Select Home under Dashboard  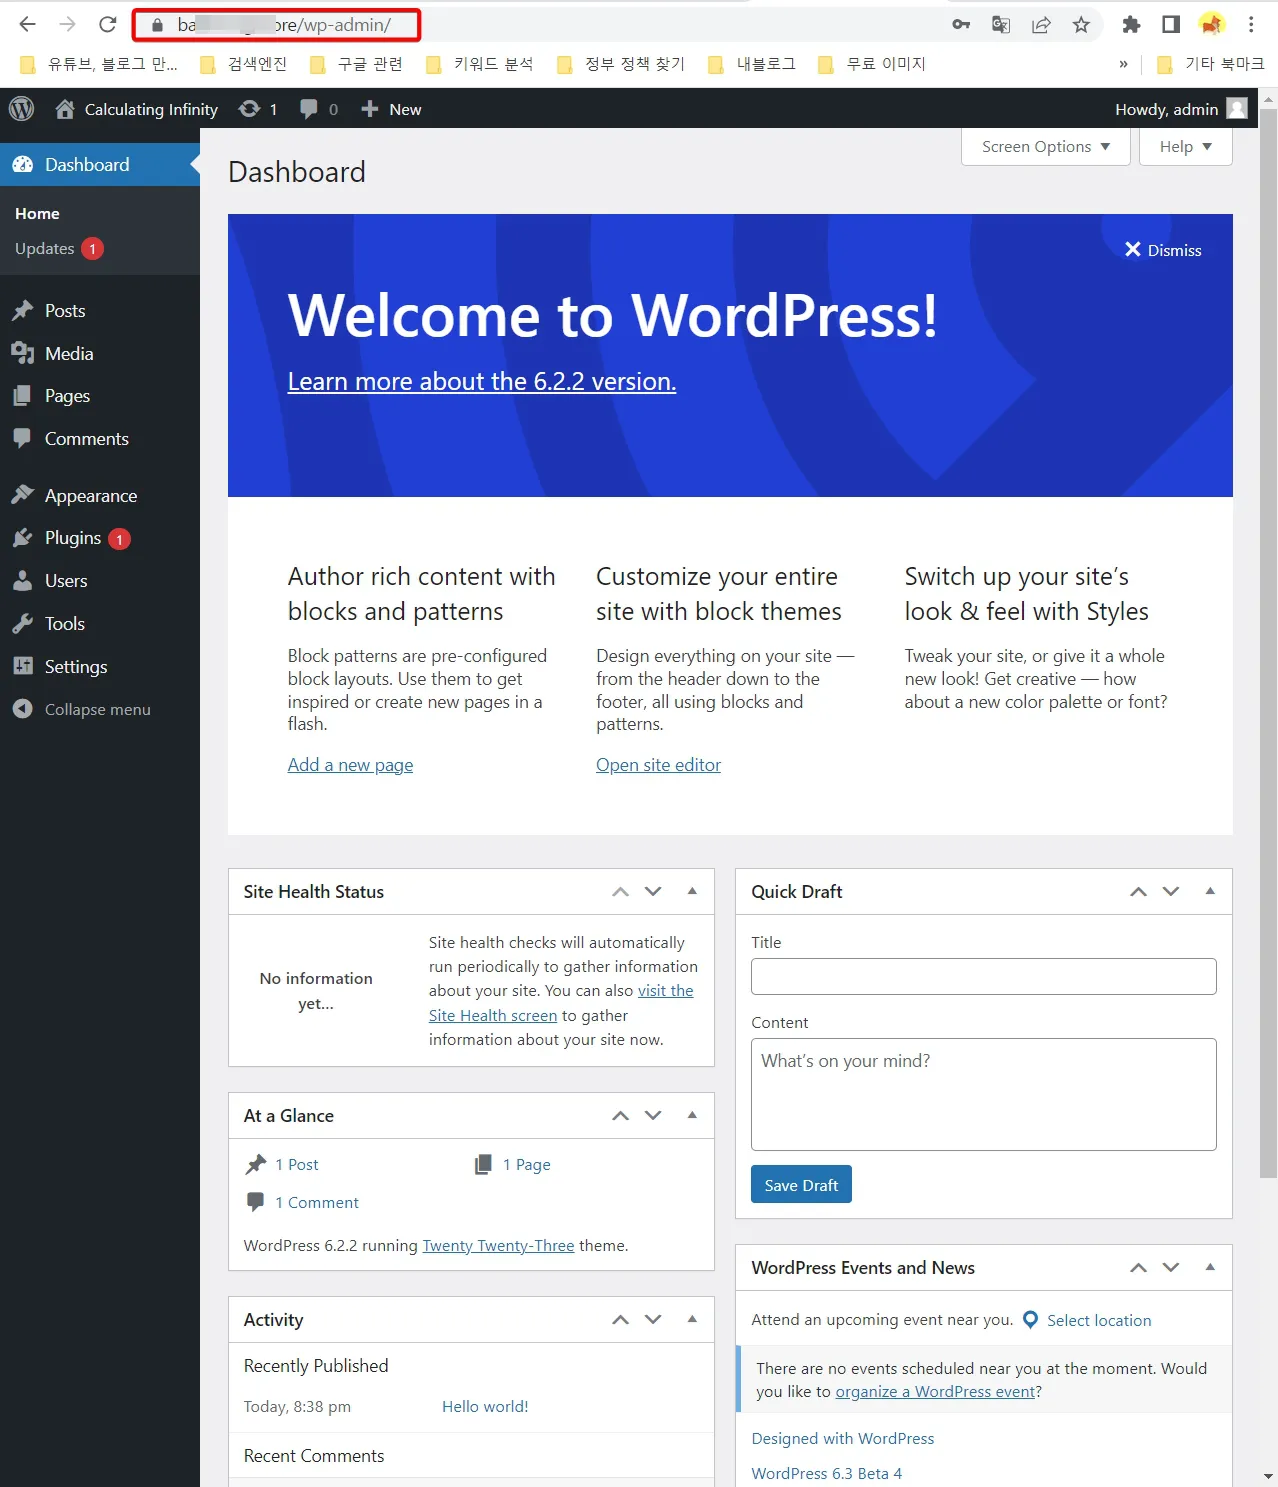(x=37, y=214)
